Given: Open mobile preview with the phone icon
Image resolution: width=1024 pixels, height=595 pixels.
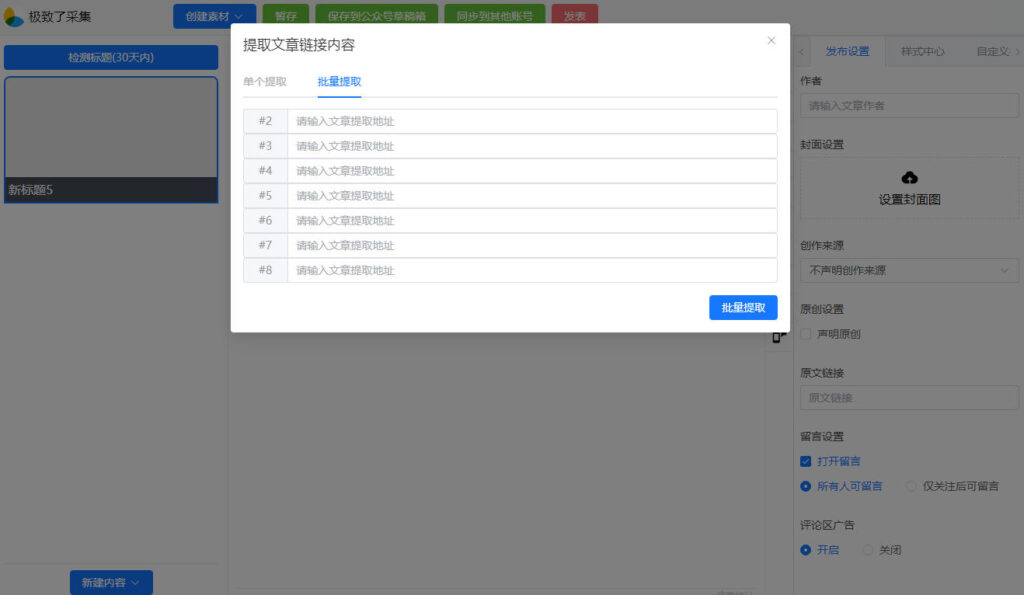Looking at the screenshot, I should 777,337.
